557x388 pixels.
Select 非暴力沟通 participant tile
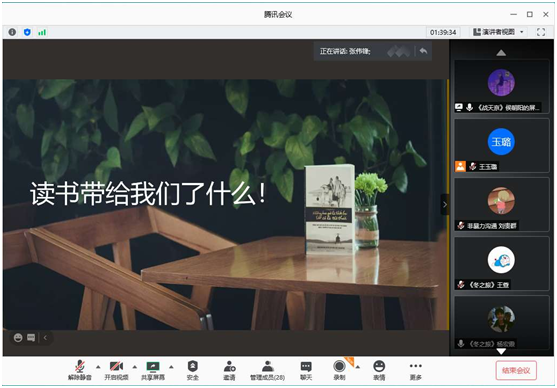[x=501, y=205]
